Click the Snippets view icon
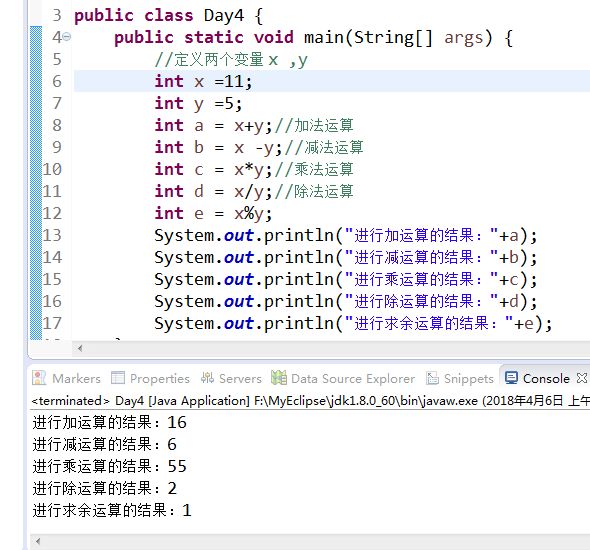 click(432, 378)
